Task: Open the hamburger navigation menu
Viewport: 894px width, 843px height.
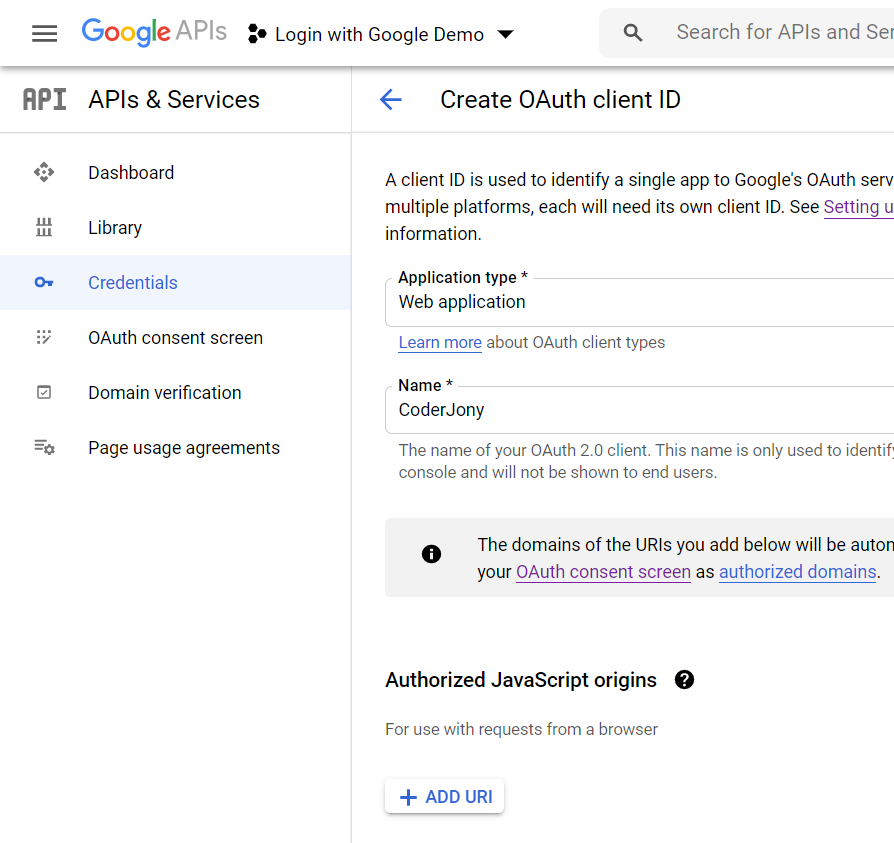Action: [44, 34]
